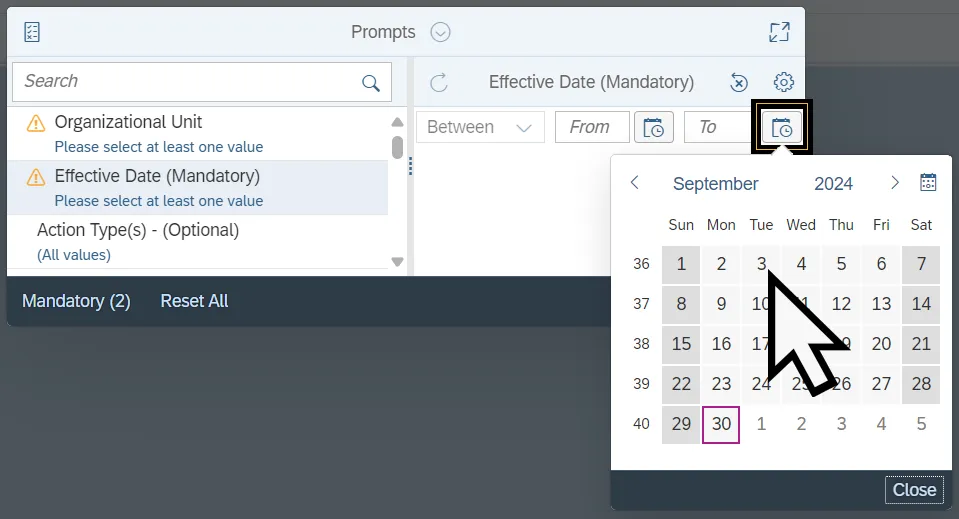Click the prompts checklist icon
The width and height of the screenshot is (959, 519).
(32, 32)
